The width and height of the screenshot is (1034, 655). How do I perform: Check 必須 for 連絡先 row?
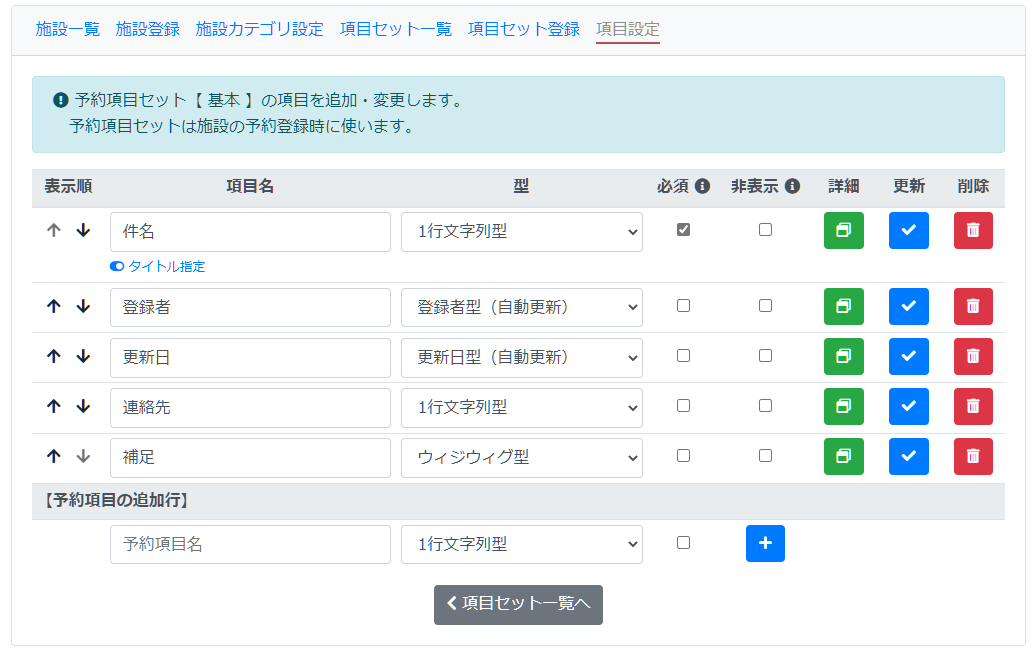(683, 406)
